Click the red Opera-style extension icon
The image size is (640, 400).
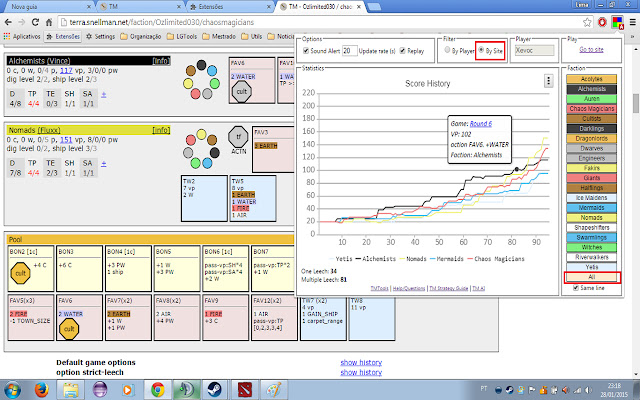coord(602,22)
